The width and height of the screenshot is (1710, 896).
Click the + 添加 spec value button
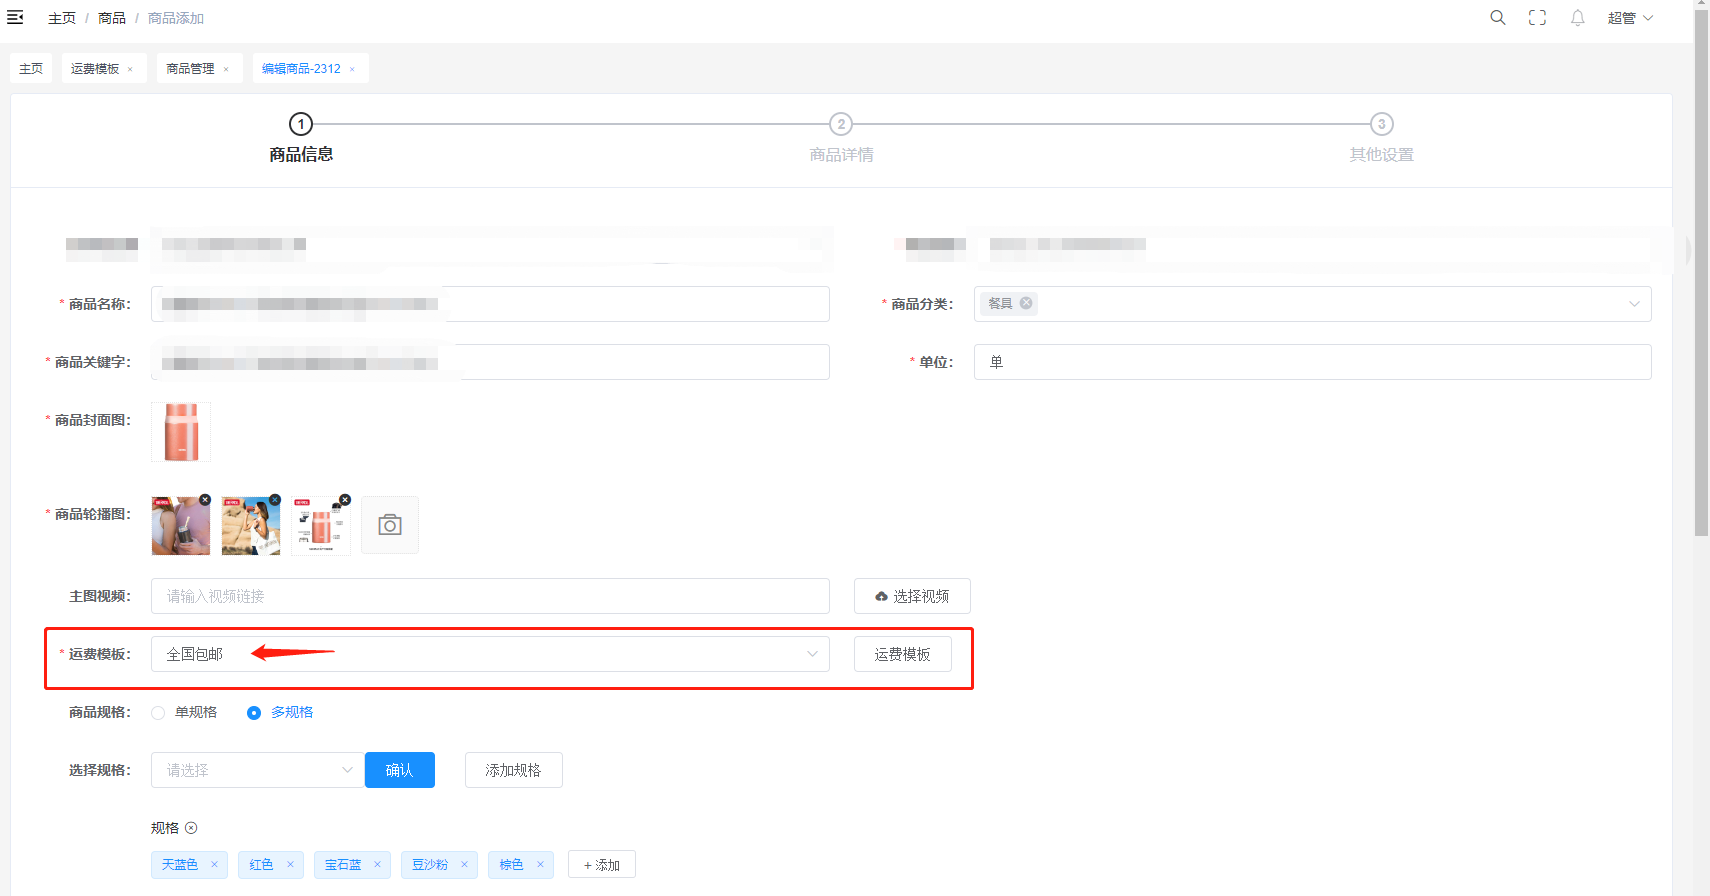click(602, 865)
